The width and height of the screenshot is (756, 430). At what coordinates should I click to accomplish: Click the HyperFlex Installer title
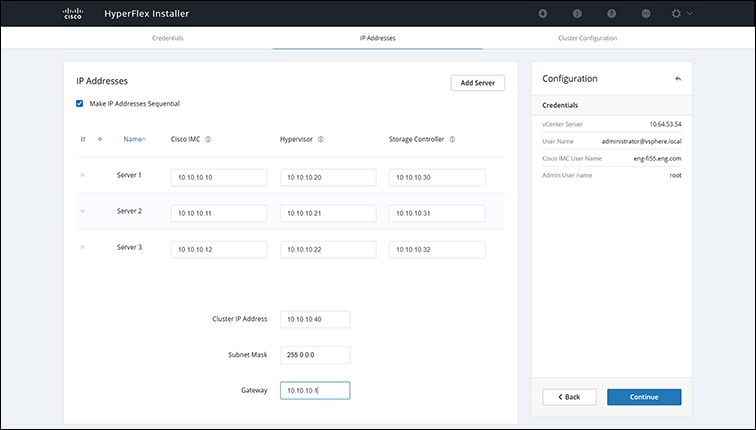[x=147, y=13]
